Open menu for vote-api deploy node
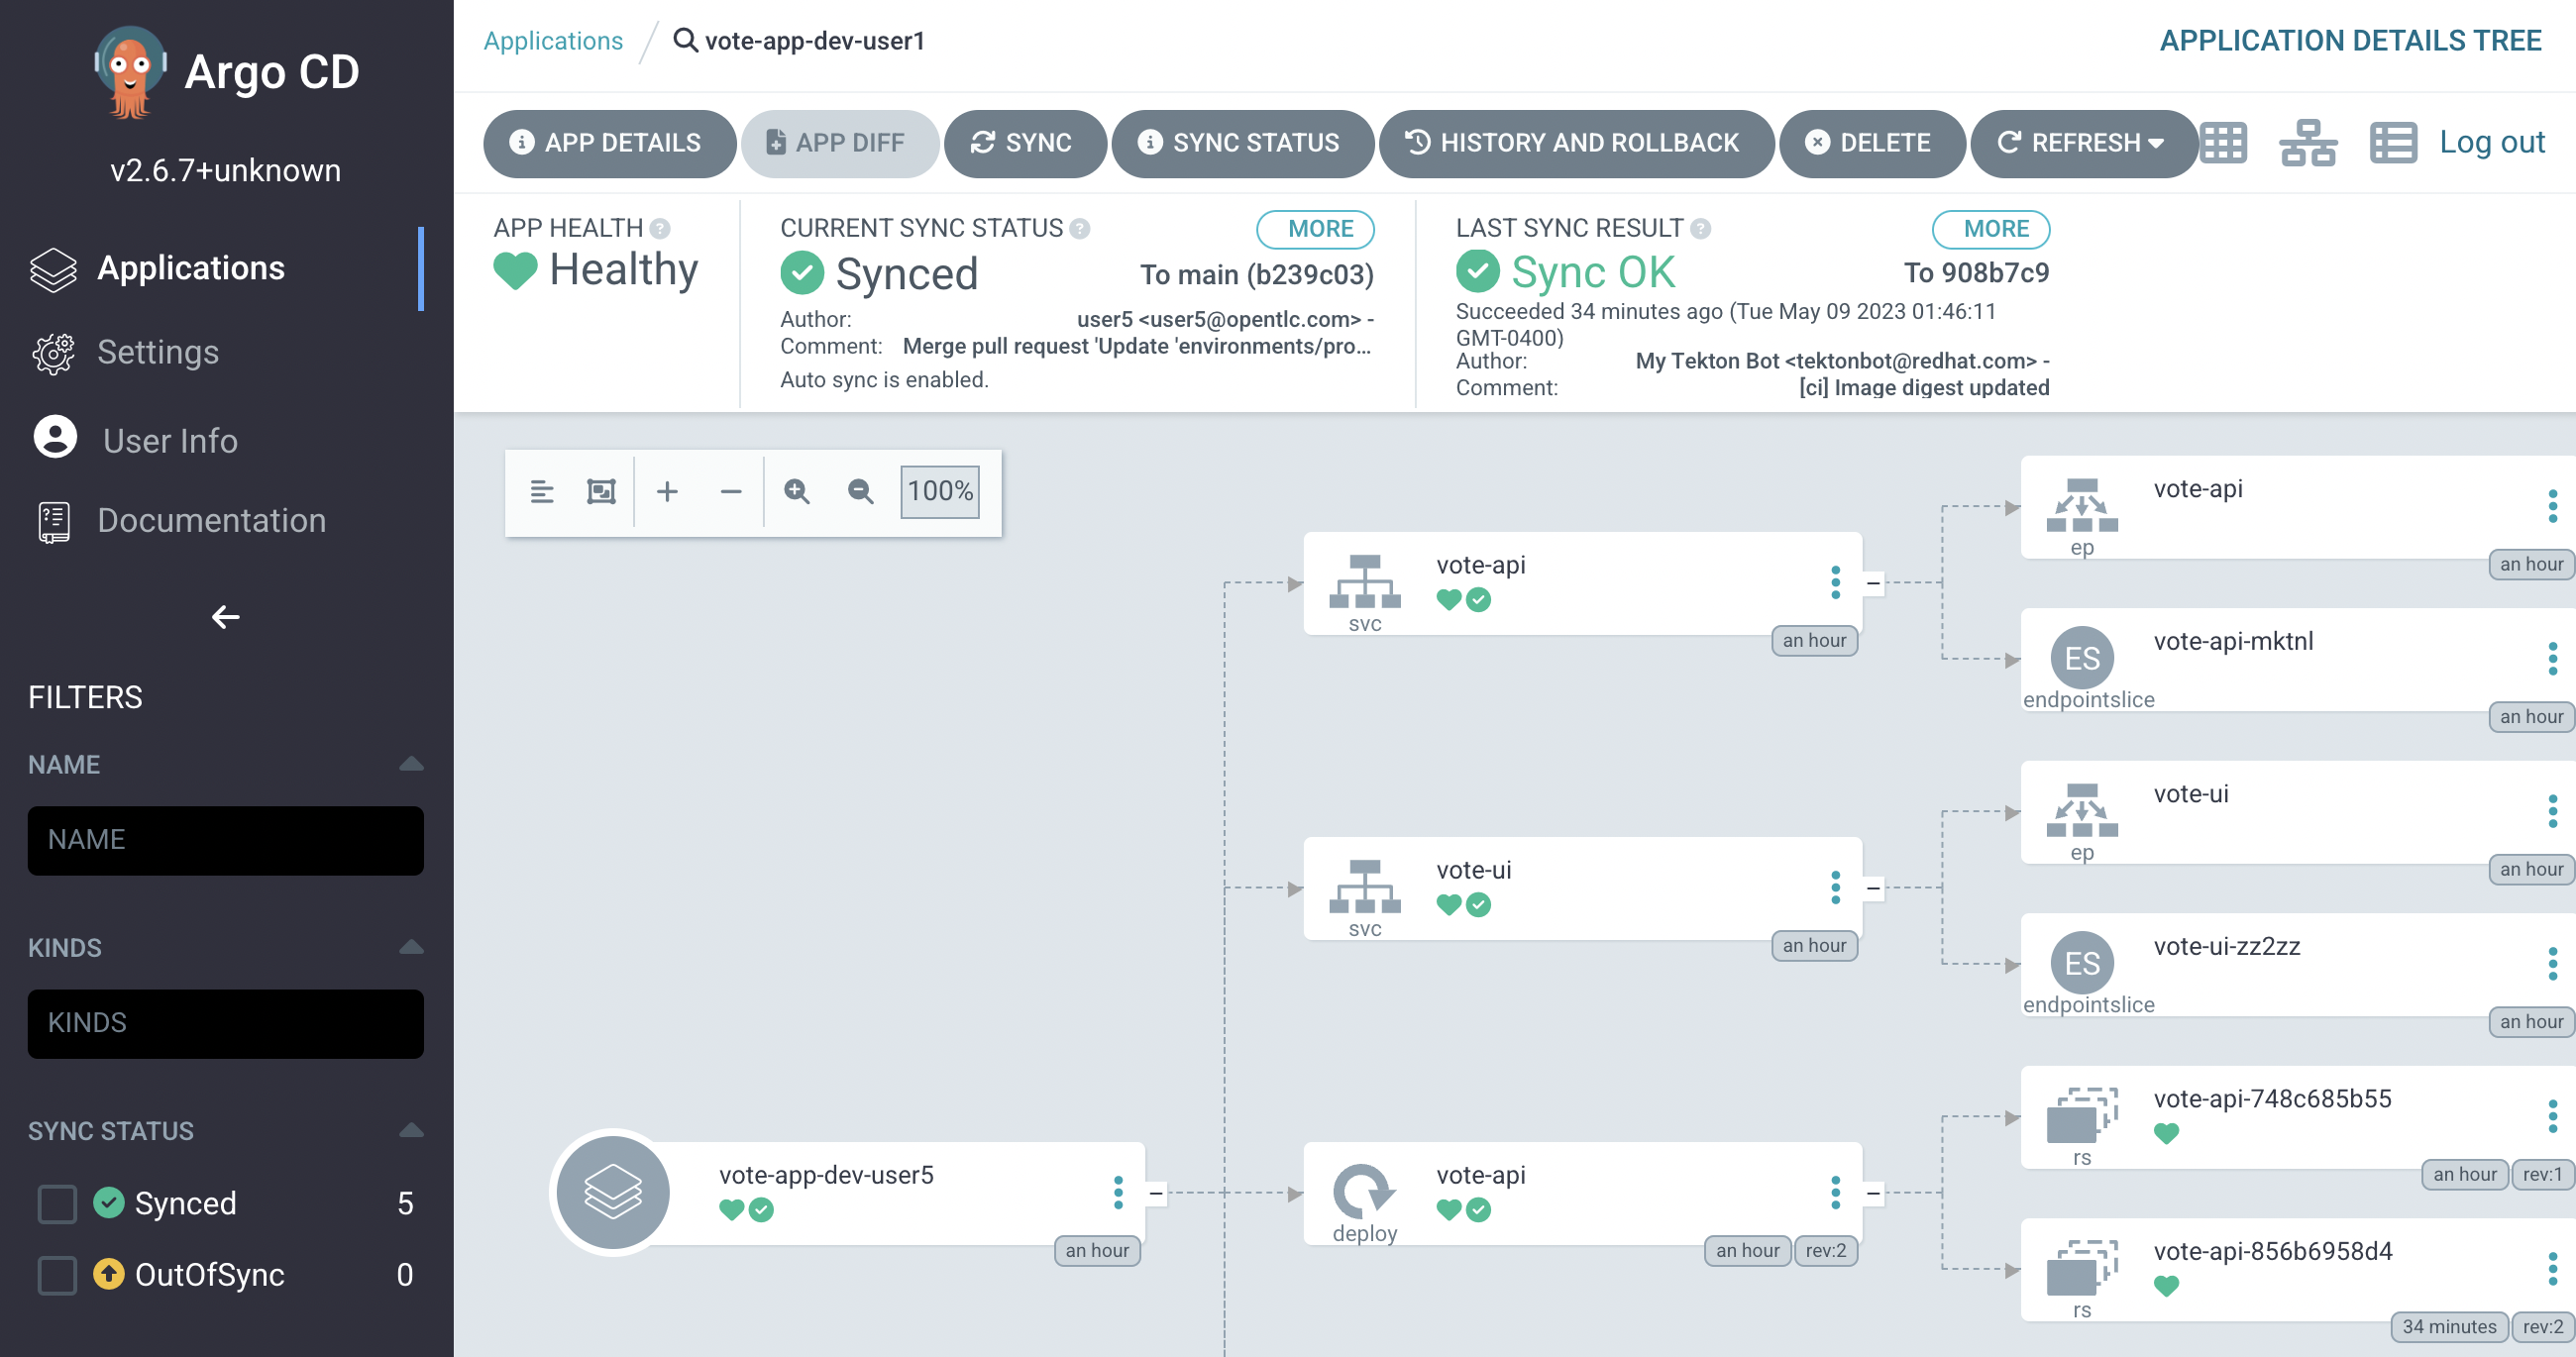 click(x=1835, y=1192)
